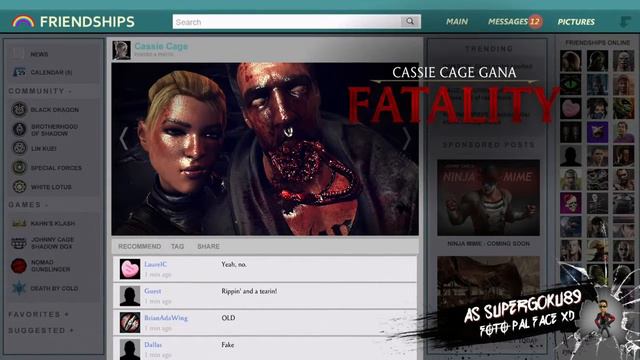Click the Death by Cold snowflake icon
The width and height of the screenshot is (640, 360).
pos(19,288)
